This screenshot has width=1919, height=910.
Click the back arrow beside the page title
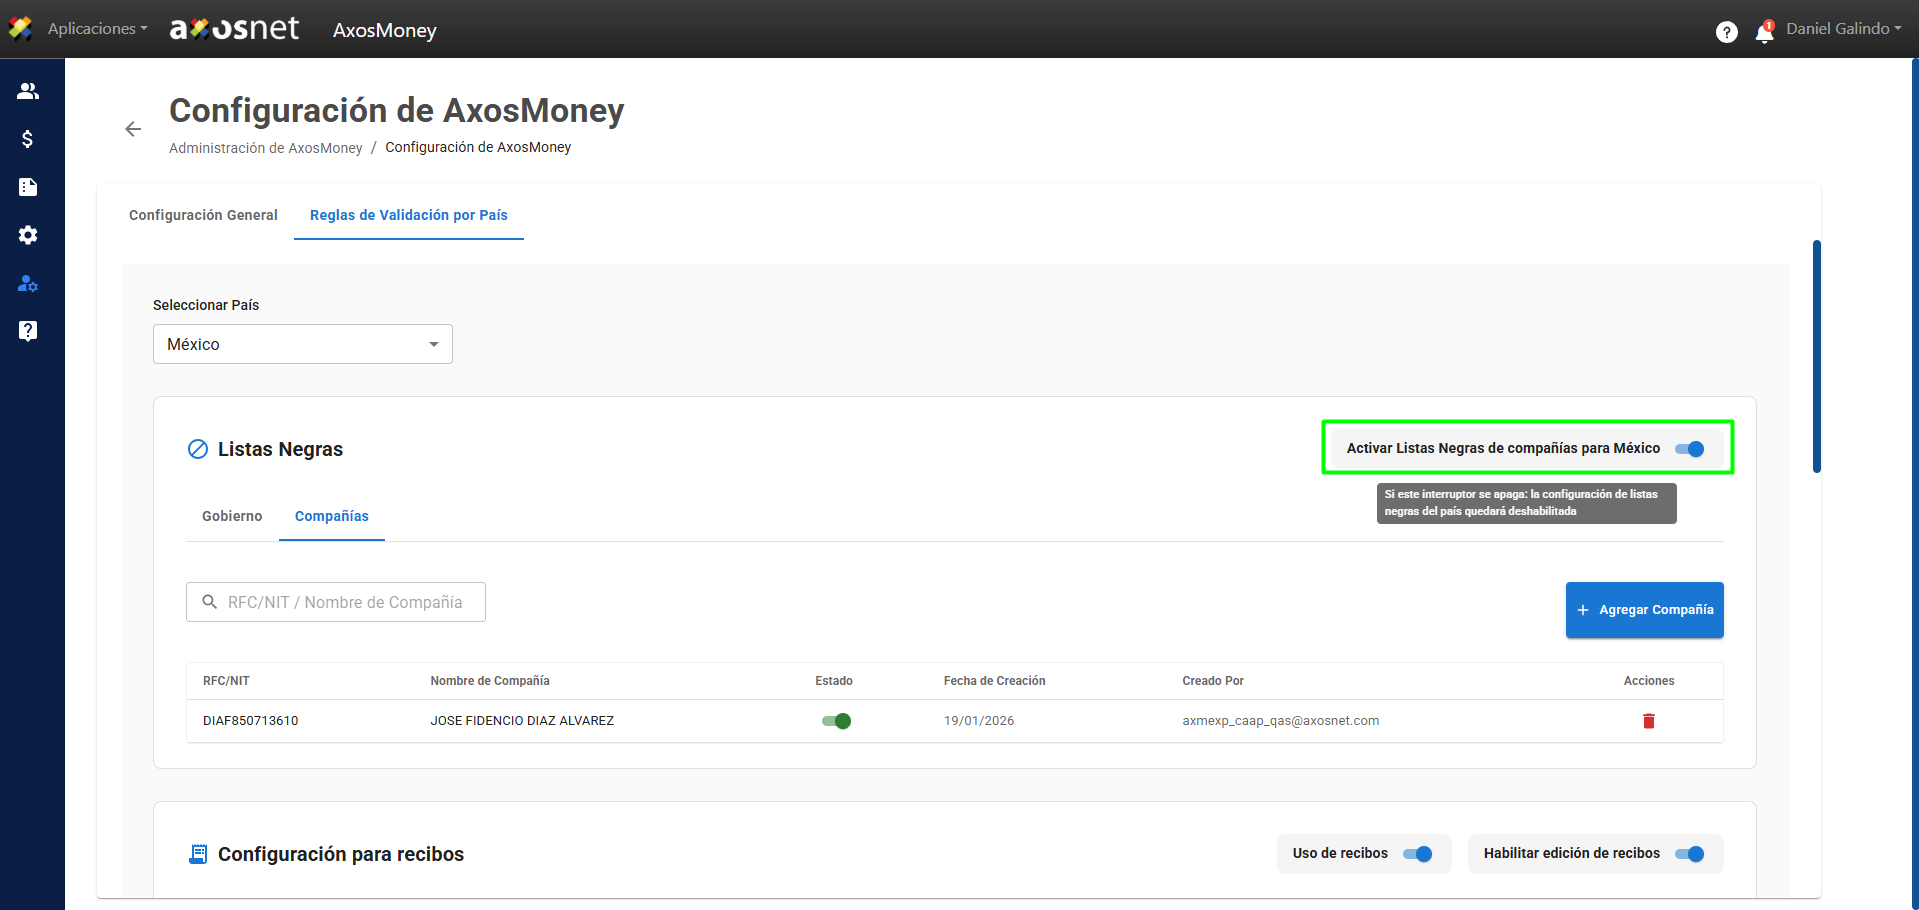click(133, 129)
